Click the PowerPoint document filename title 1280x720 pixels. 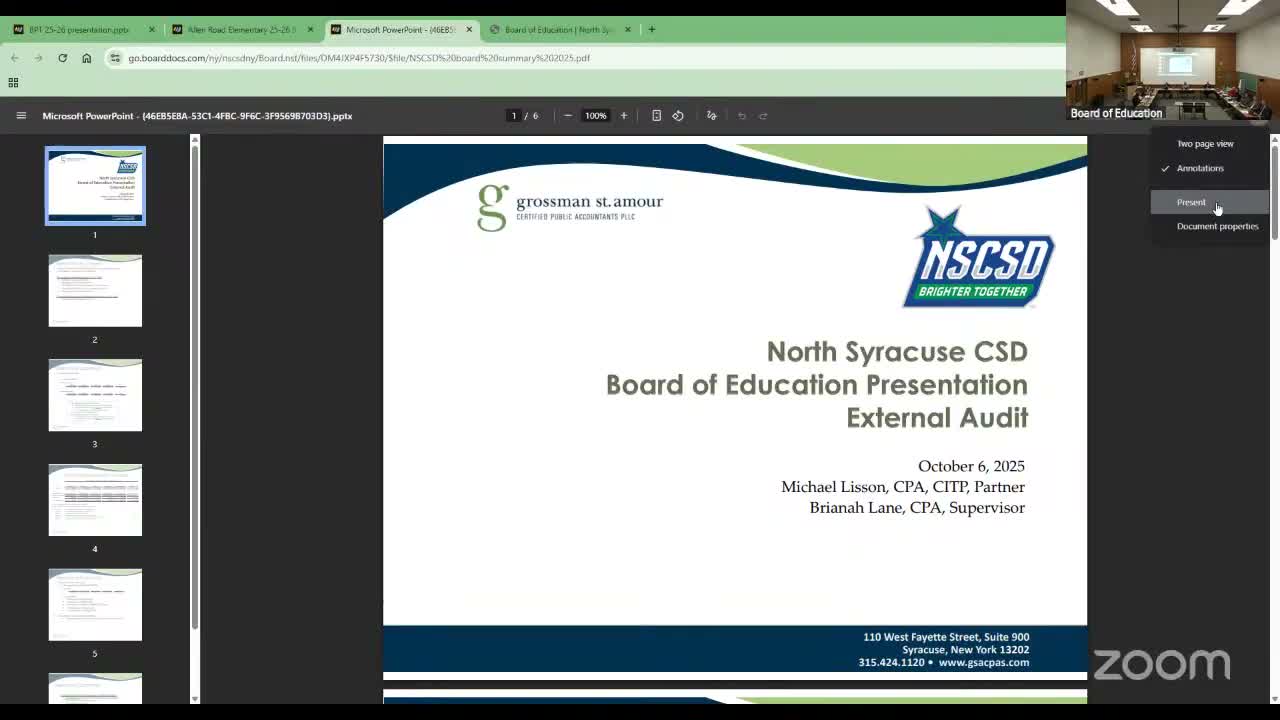click(x=197, y=116)
